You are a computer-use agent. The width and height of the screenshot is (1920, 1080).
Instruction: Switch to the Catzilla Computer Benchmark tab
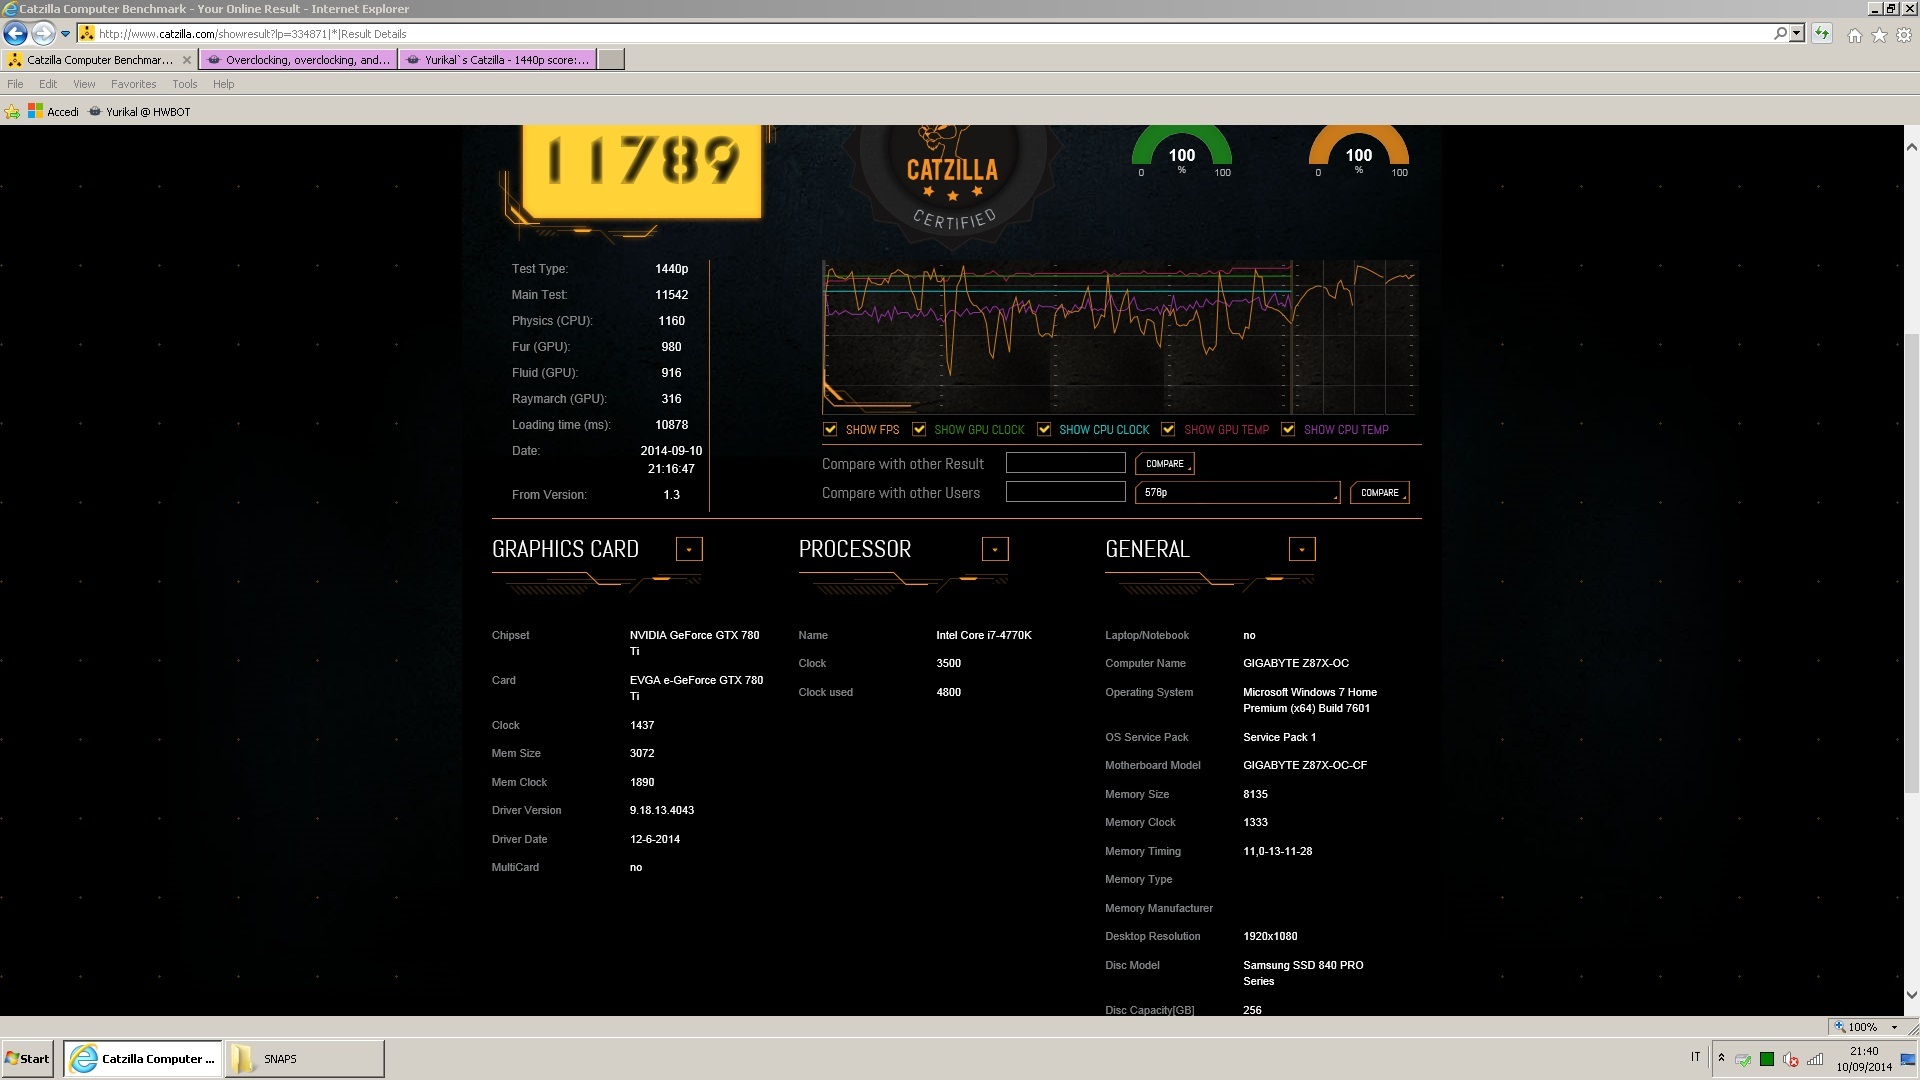pyautogui.click(x=98, y=60)
